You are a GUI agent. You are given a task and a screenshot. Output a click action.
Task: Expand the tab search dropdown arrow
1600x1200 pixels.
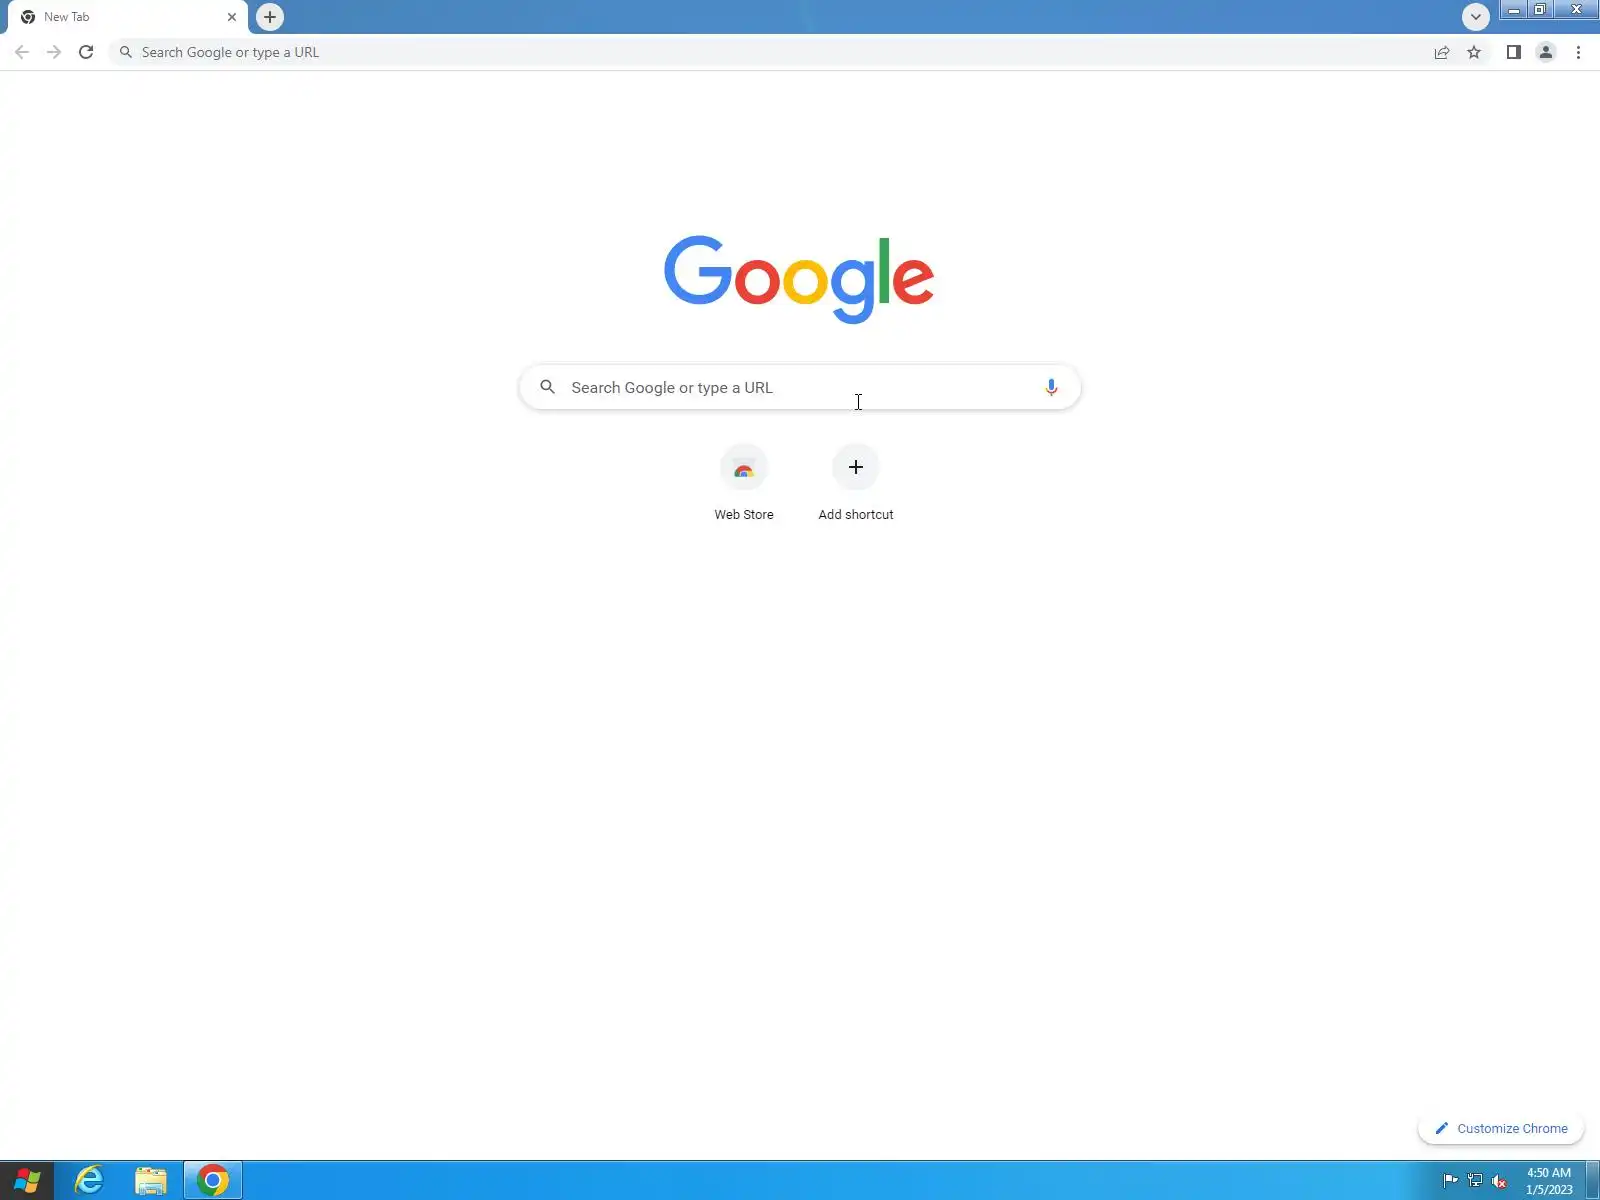(1476, 17)
